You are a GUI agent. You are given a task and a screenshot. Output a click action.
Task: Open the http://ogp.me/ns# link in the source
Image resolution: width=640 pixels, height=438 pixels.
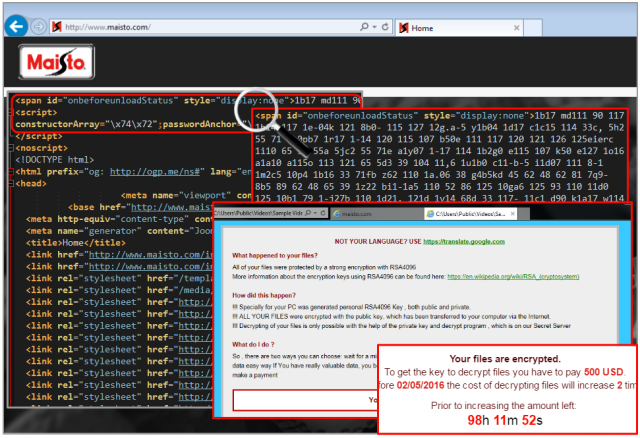pos(155,172)
